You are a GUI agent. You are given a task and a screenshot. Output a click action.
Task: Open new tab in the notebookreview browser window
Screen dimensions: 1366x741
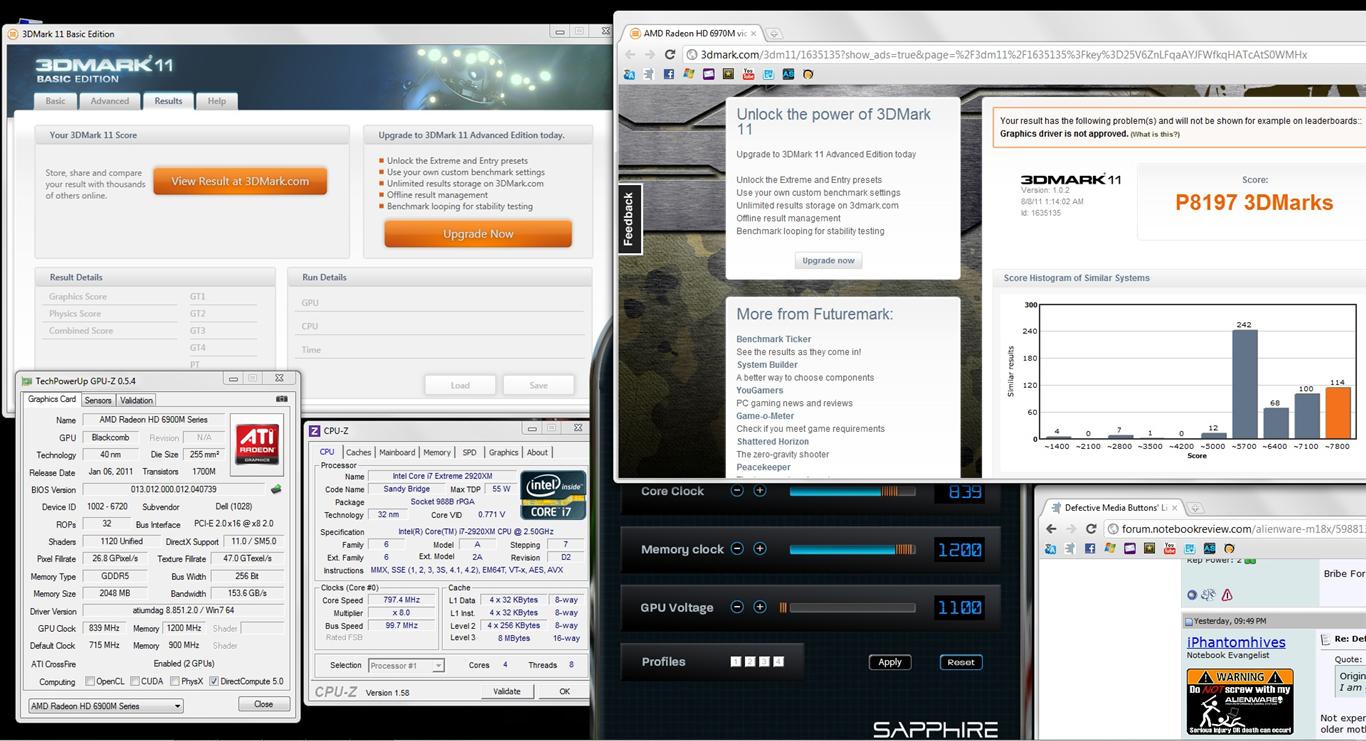(1194, 508)
